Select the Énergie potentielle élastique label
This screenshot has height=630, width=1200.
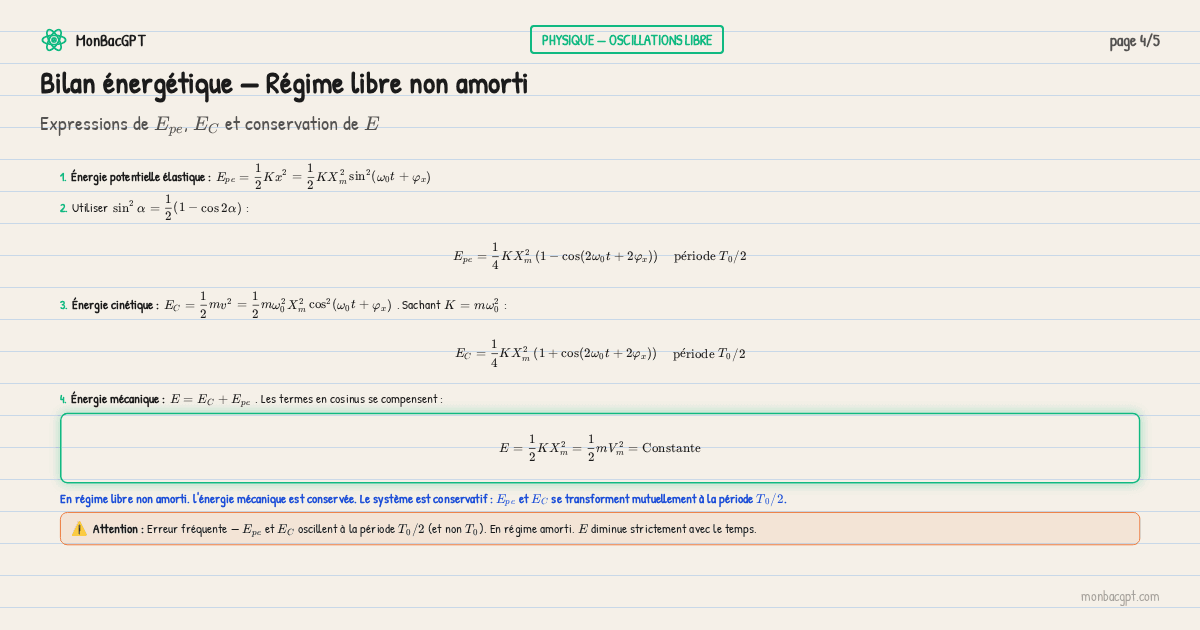click(x=140, y=177)
